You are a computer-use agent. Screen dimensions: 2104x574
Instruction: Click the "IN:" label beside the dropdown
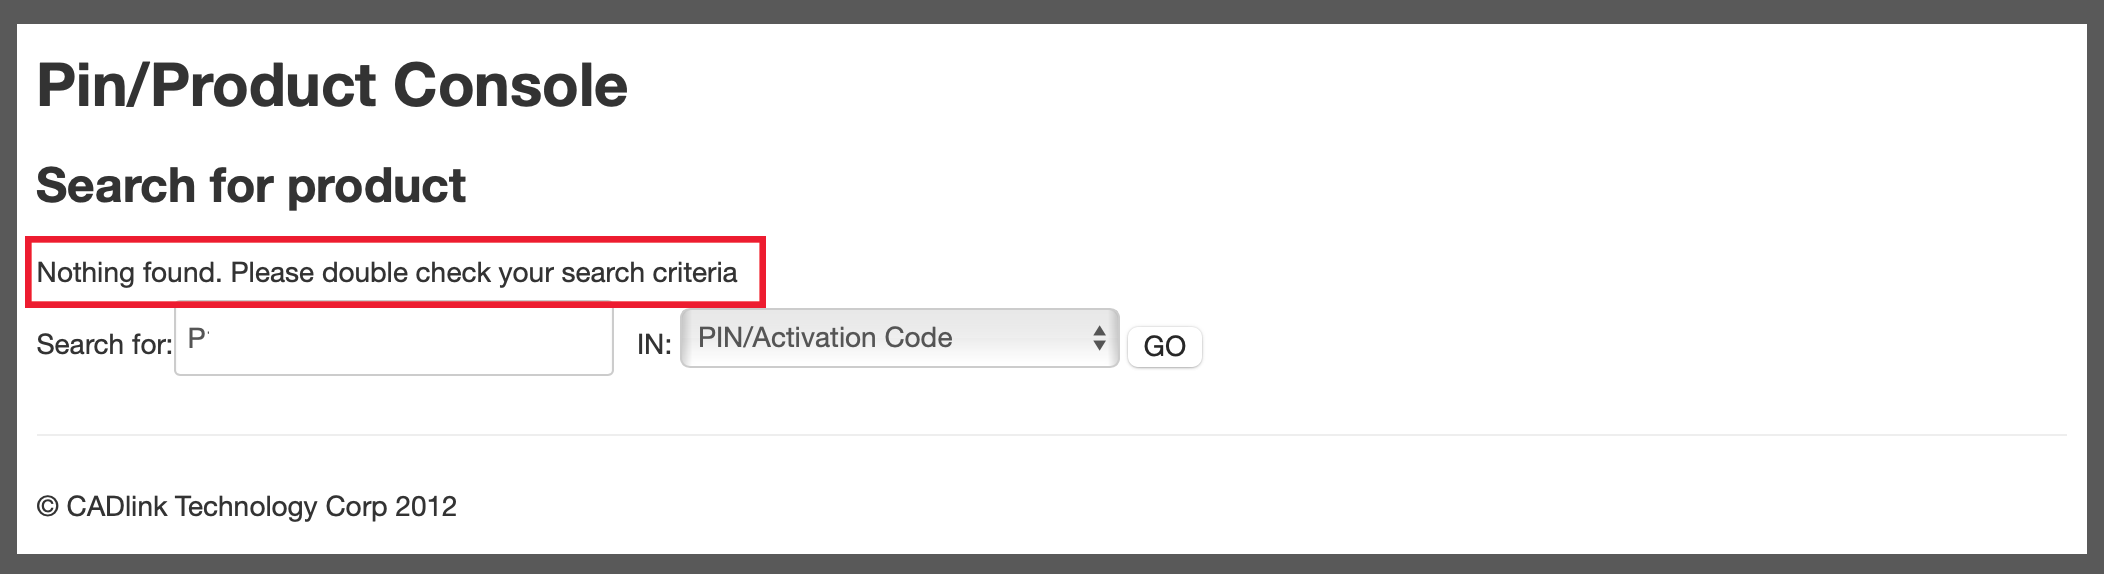(x=654, y=344)
